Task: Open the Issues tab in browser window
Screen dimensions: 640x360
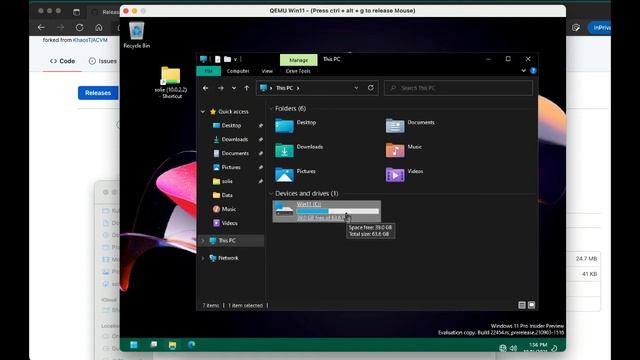Action: click(103, 61)
